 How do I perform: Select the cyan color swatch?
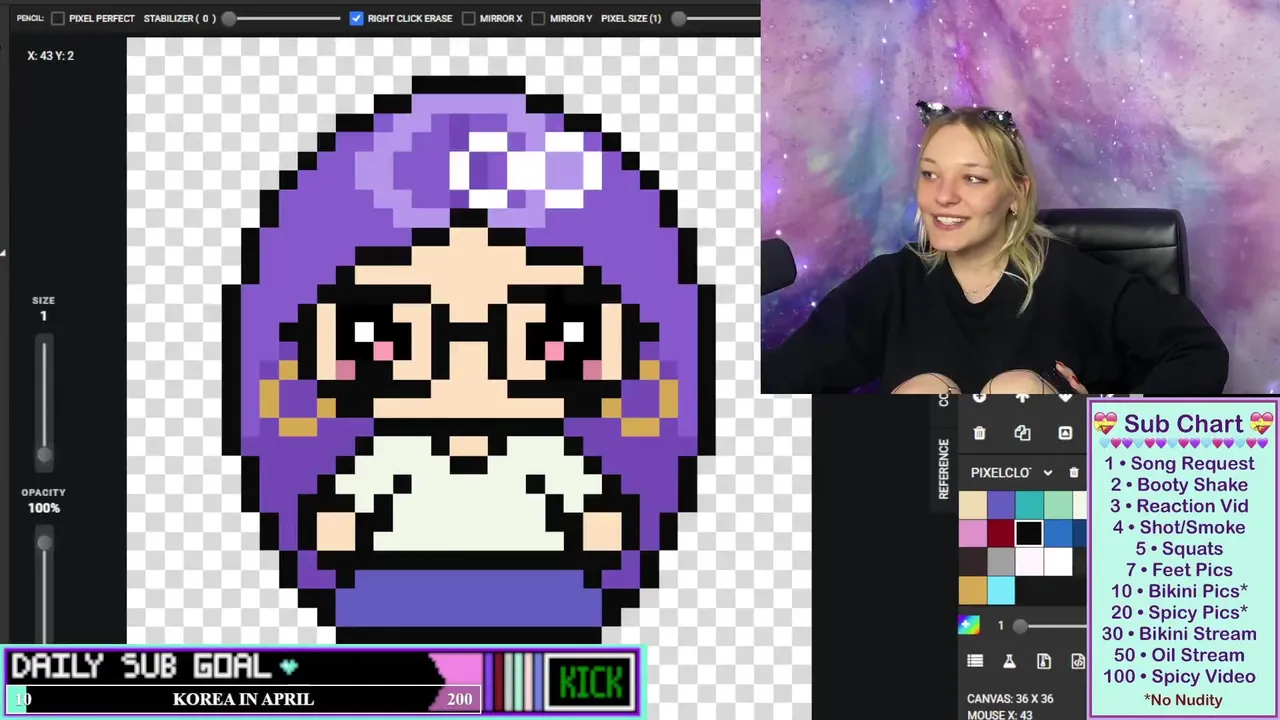click(x=1001, y=590)
